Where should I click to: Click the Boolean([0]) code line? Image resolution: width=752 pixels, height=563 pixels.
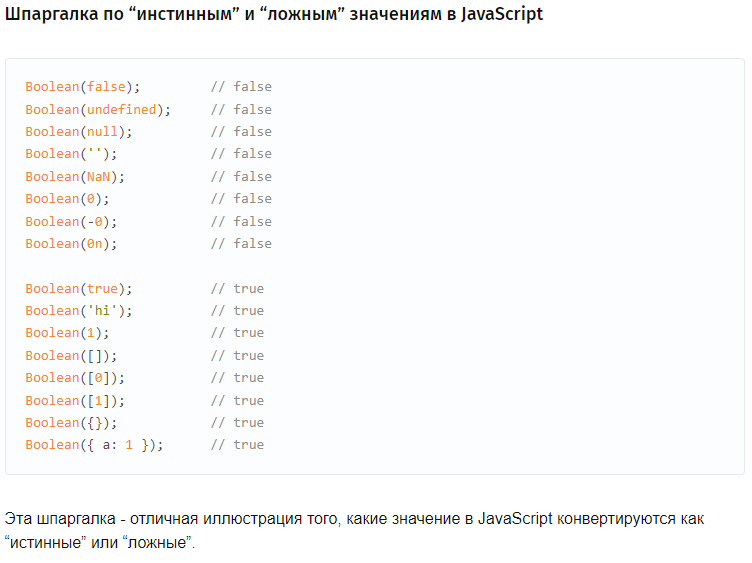coord(144,378)
